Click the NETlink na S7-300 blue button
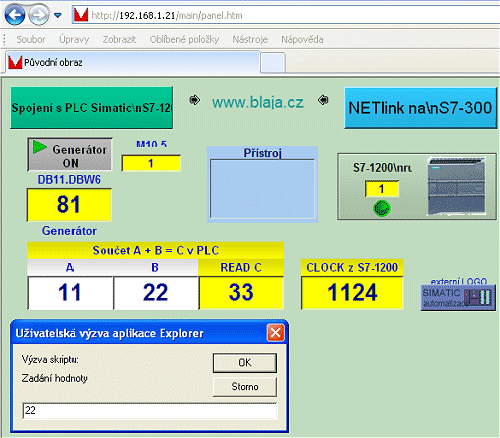500x438 pixels. point(420,108)
